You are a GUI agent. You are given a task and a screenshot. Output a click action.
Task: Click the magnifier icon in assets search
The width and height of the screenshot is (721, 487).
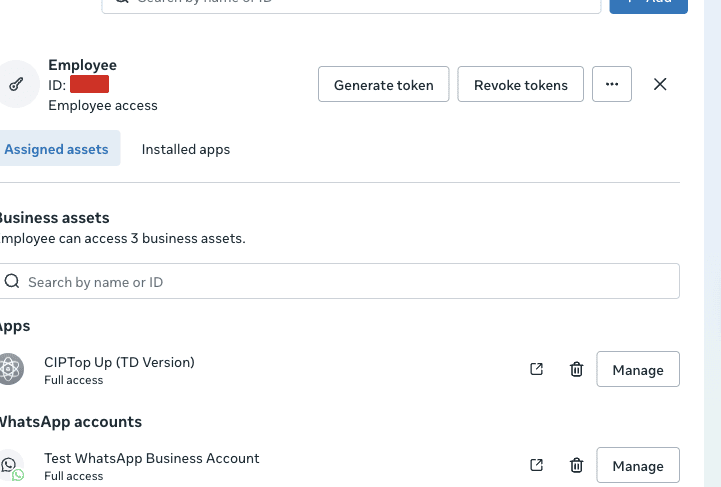12,281
